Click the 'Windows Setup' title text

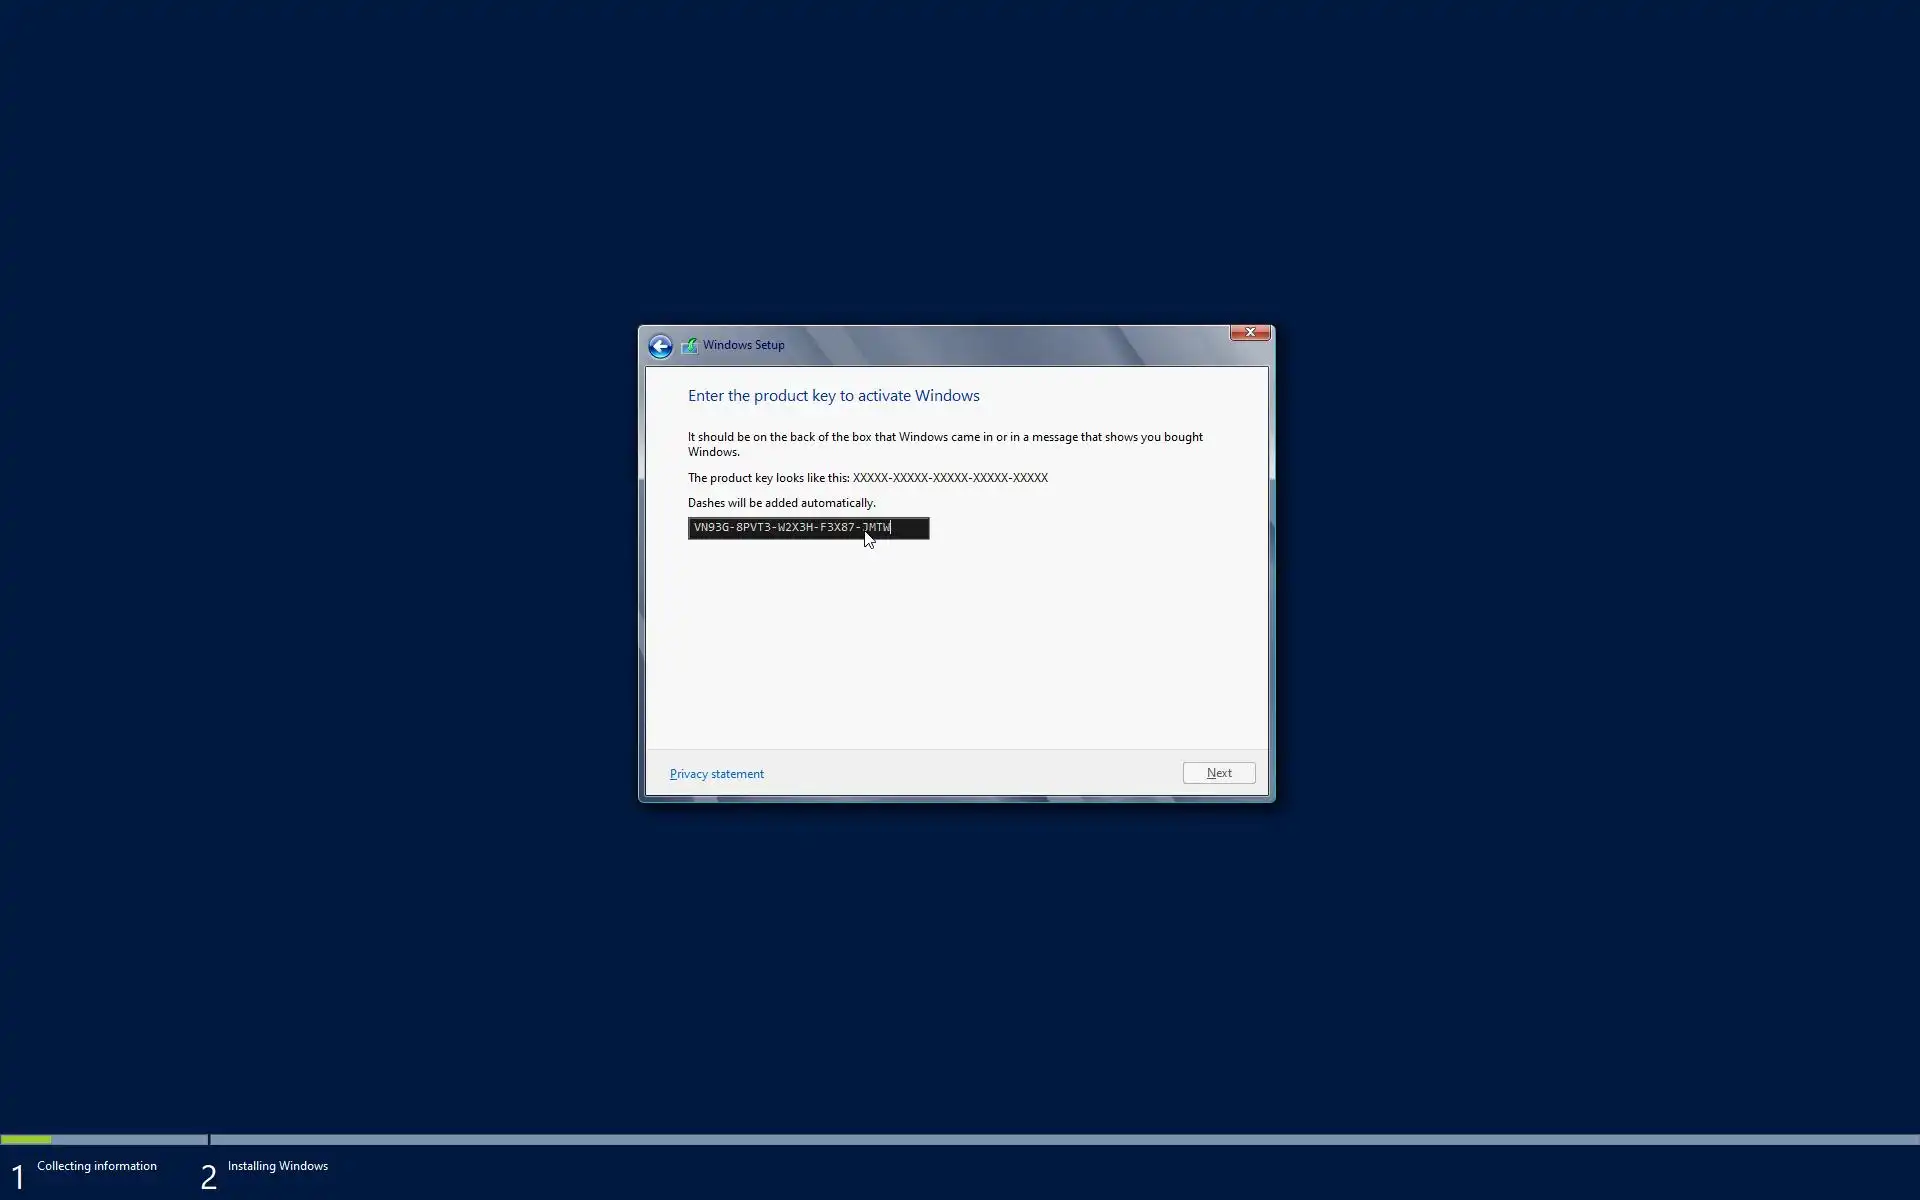[x=743, y=345]
